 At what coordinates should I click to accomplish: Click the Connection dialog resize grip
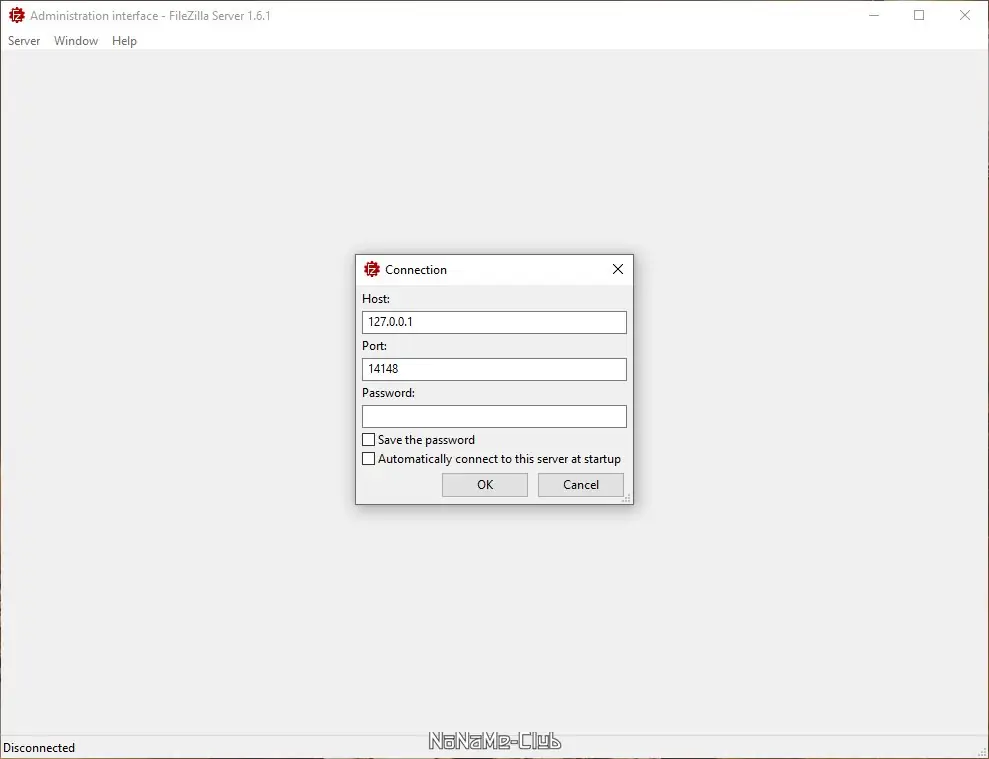click(x=626, y=498)
